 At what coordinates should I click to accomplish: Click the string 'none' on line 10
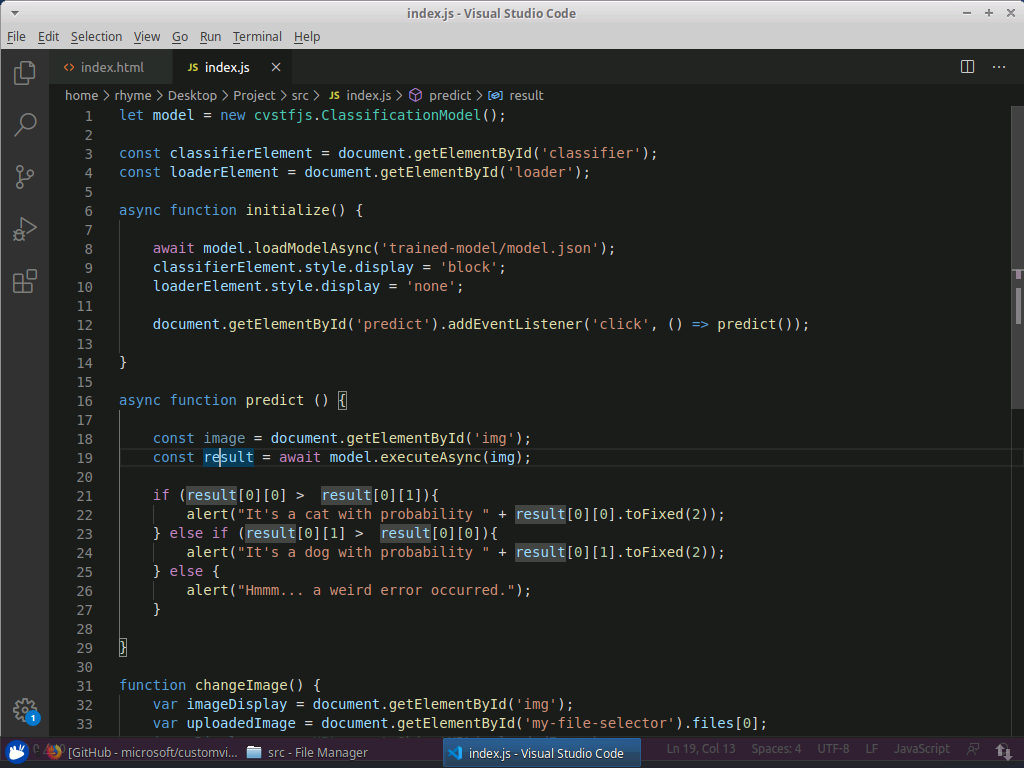pyautogui.click(x=431, y=286)
